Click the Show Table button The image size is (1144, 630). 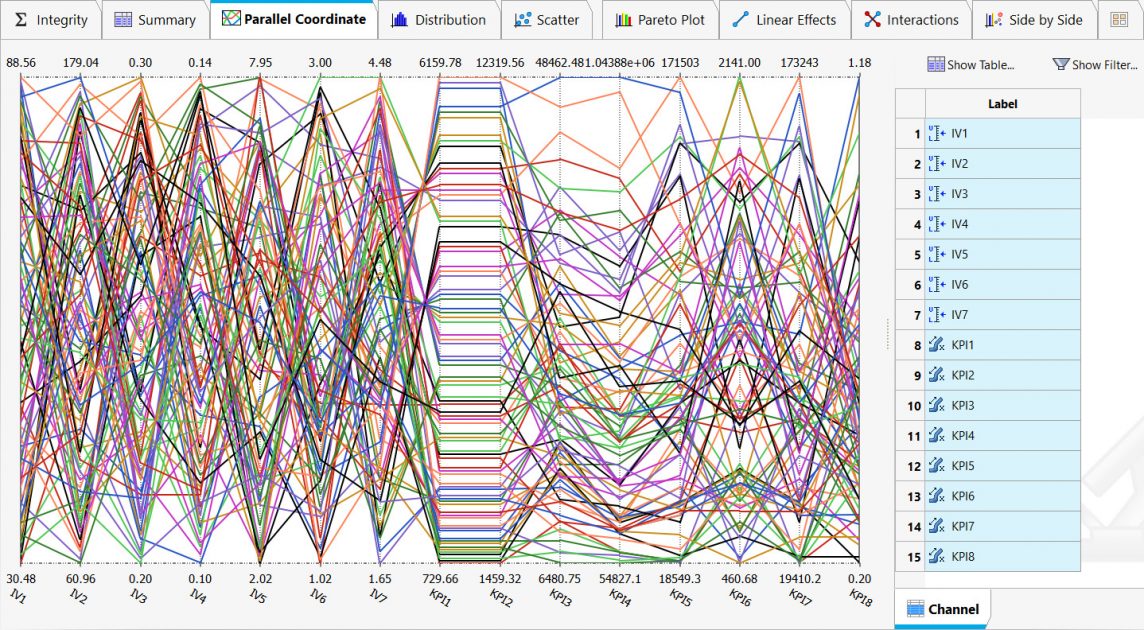click(x=970, y=65)
